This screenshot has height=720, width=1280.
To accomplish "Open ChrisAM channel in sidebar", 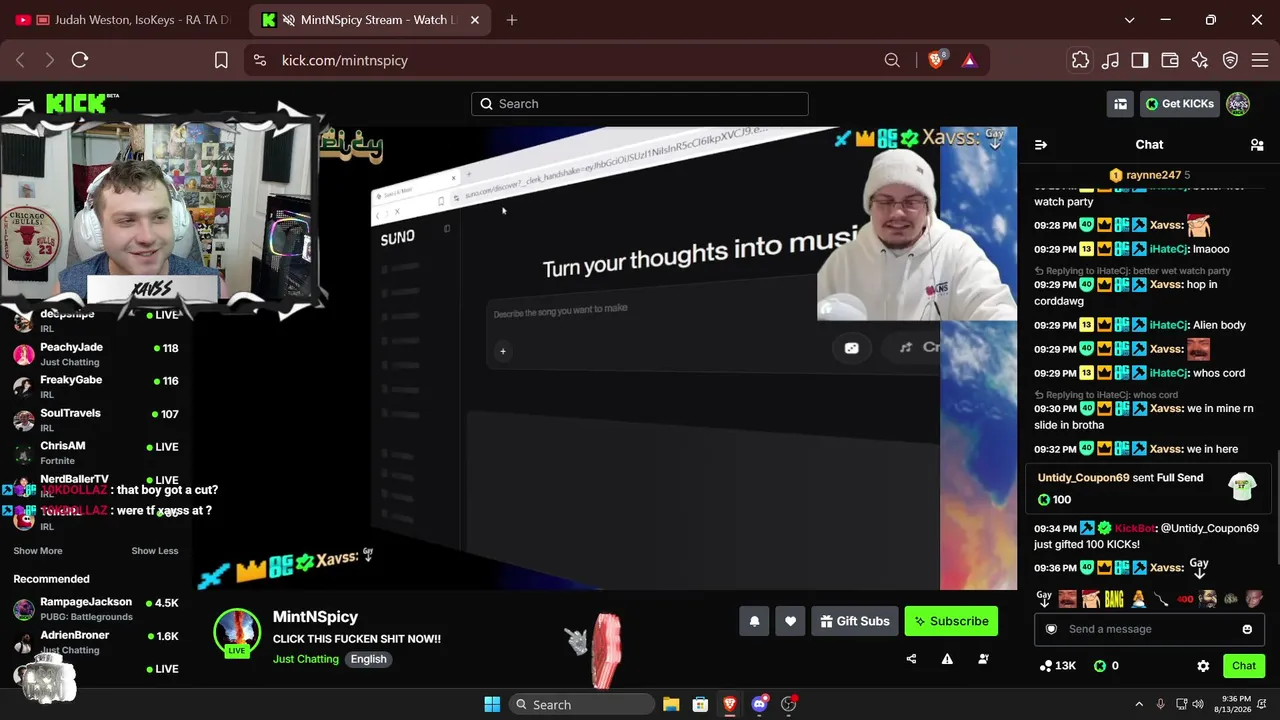I will [96, 453].
